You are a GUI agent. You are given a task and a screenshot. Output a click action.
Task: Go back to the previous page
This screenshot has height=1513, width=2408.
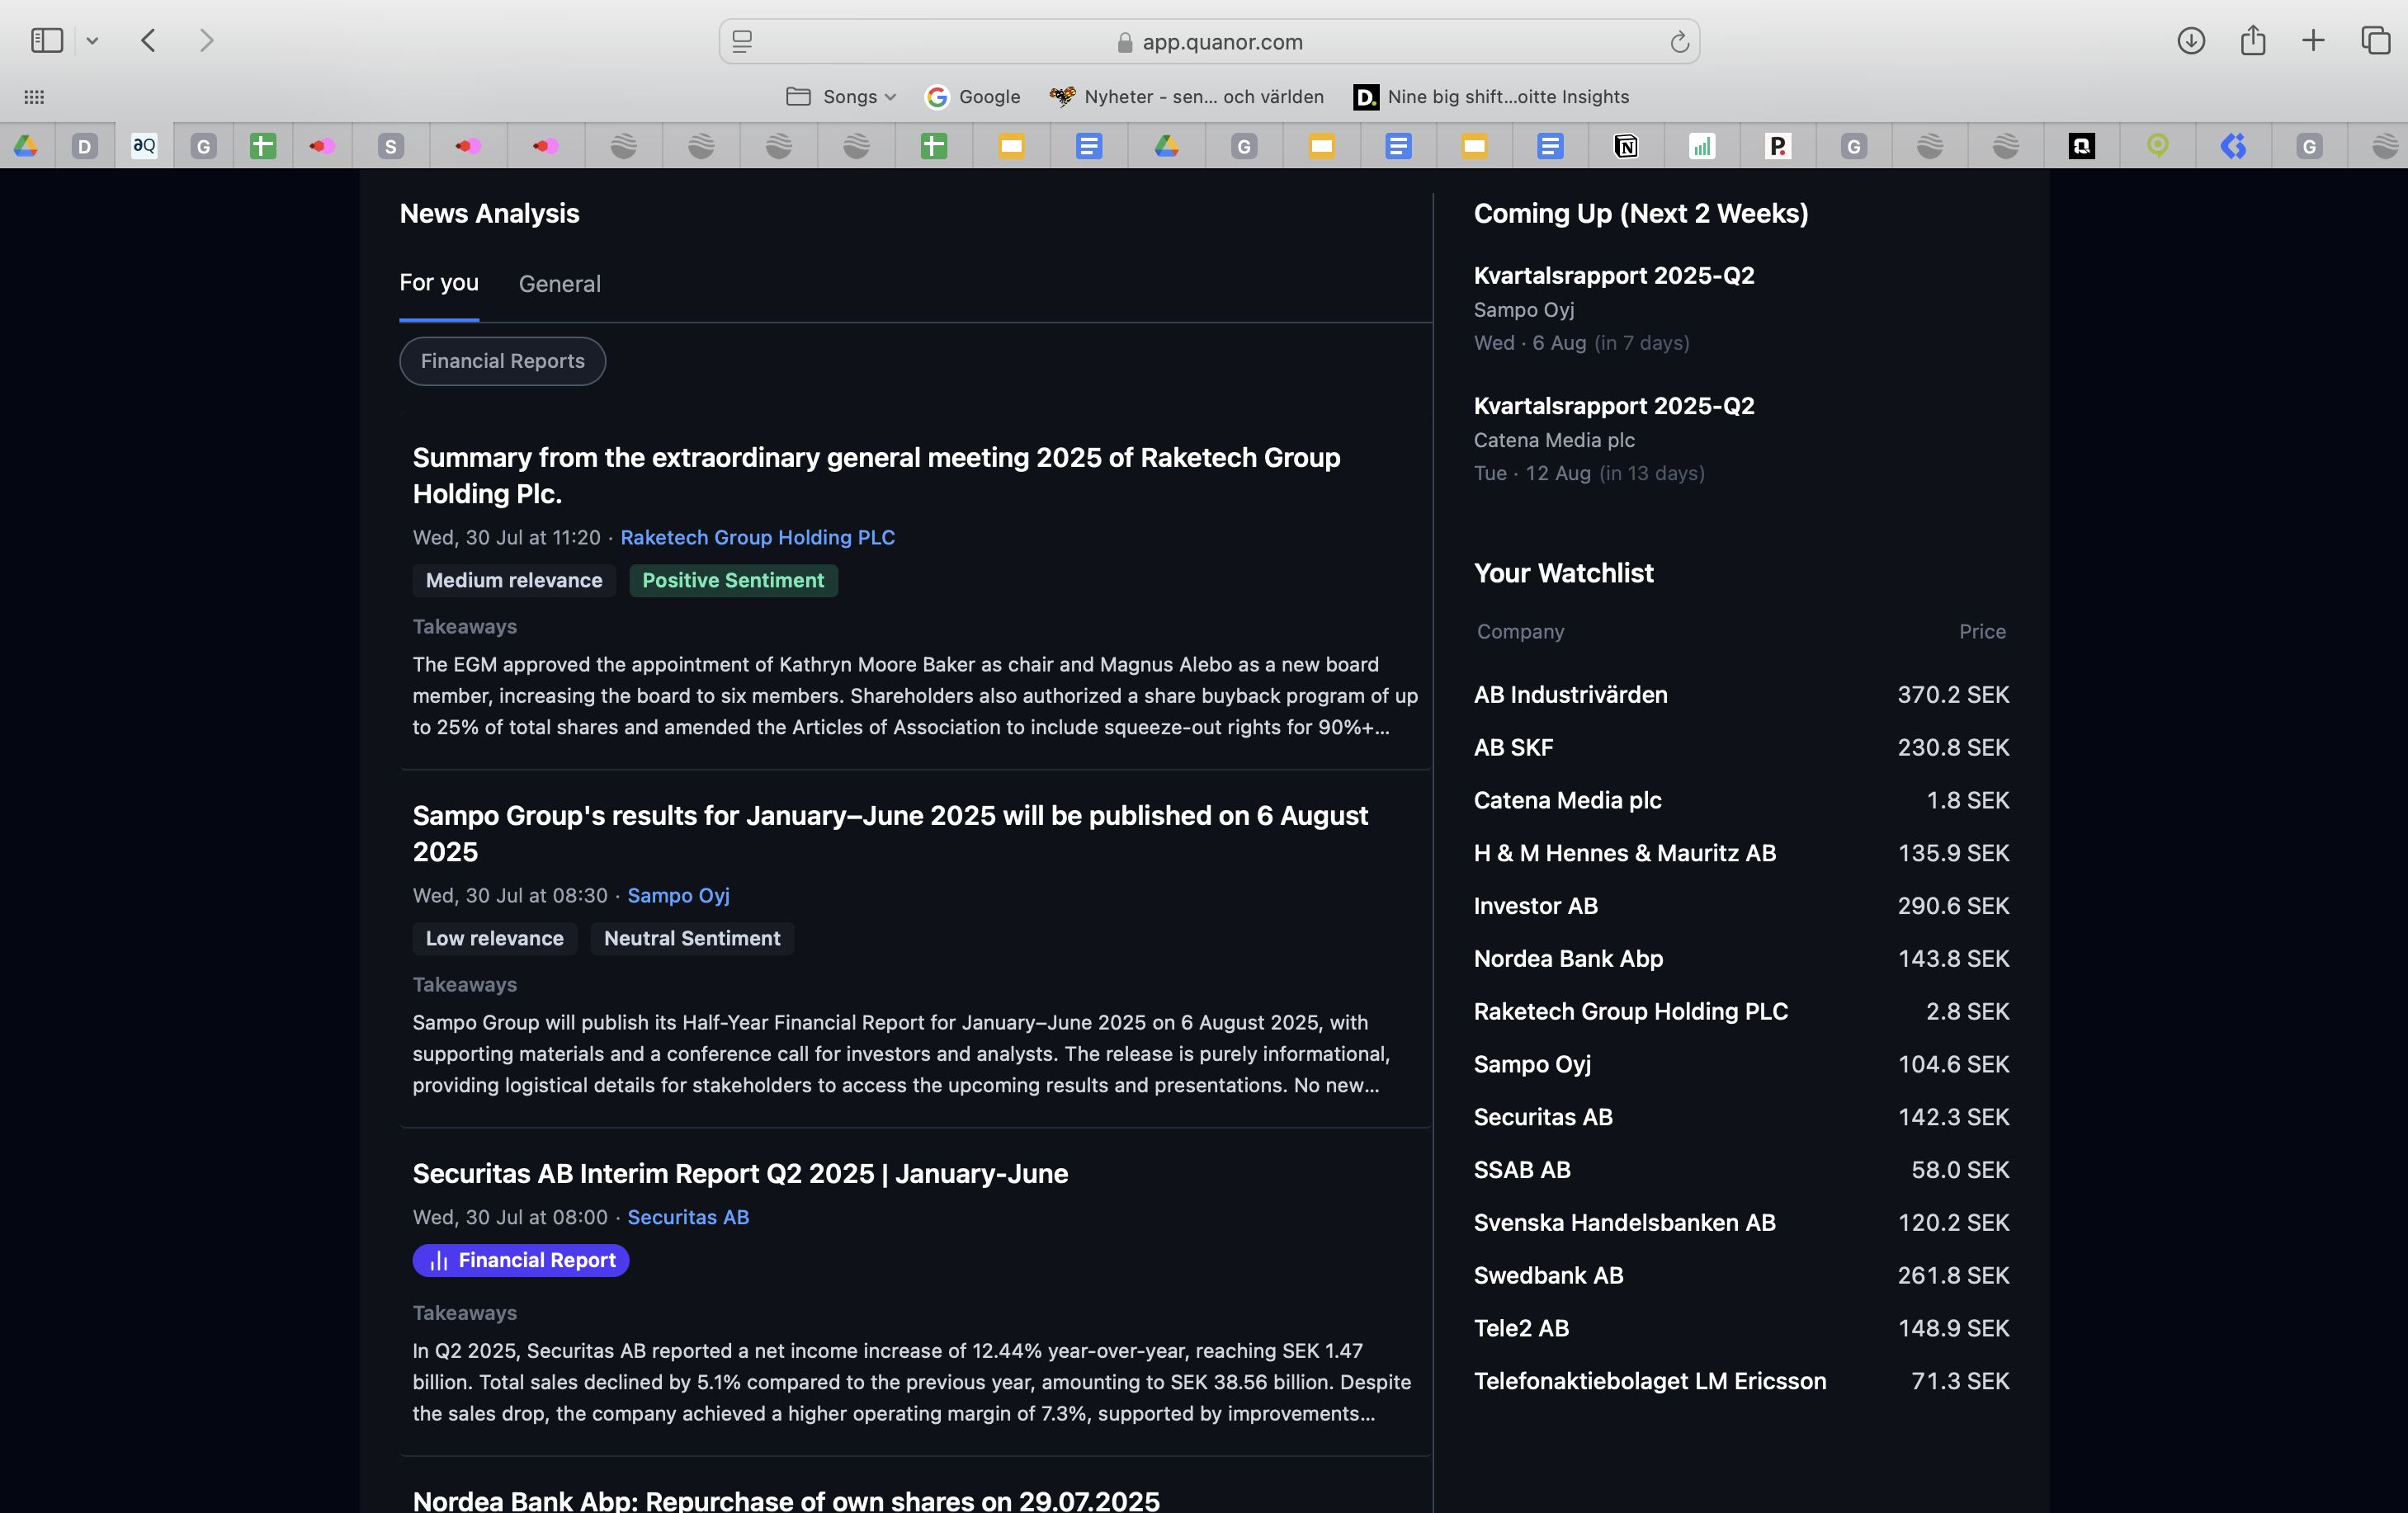(149, 41)
